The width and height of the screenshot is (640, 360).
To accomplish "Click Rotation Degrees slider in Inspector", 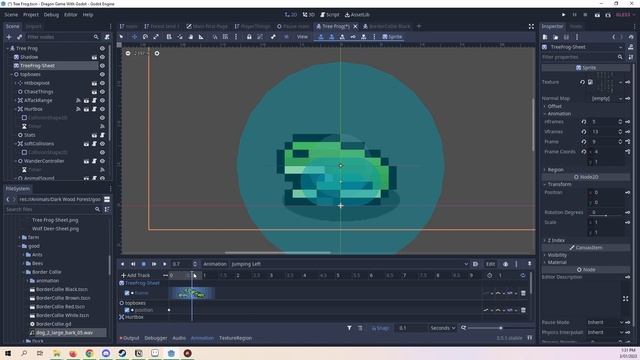I will (x=606, y=216).
